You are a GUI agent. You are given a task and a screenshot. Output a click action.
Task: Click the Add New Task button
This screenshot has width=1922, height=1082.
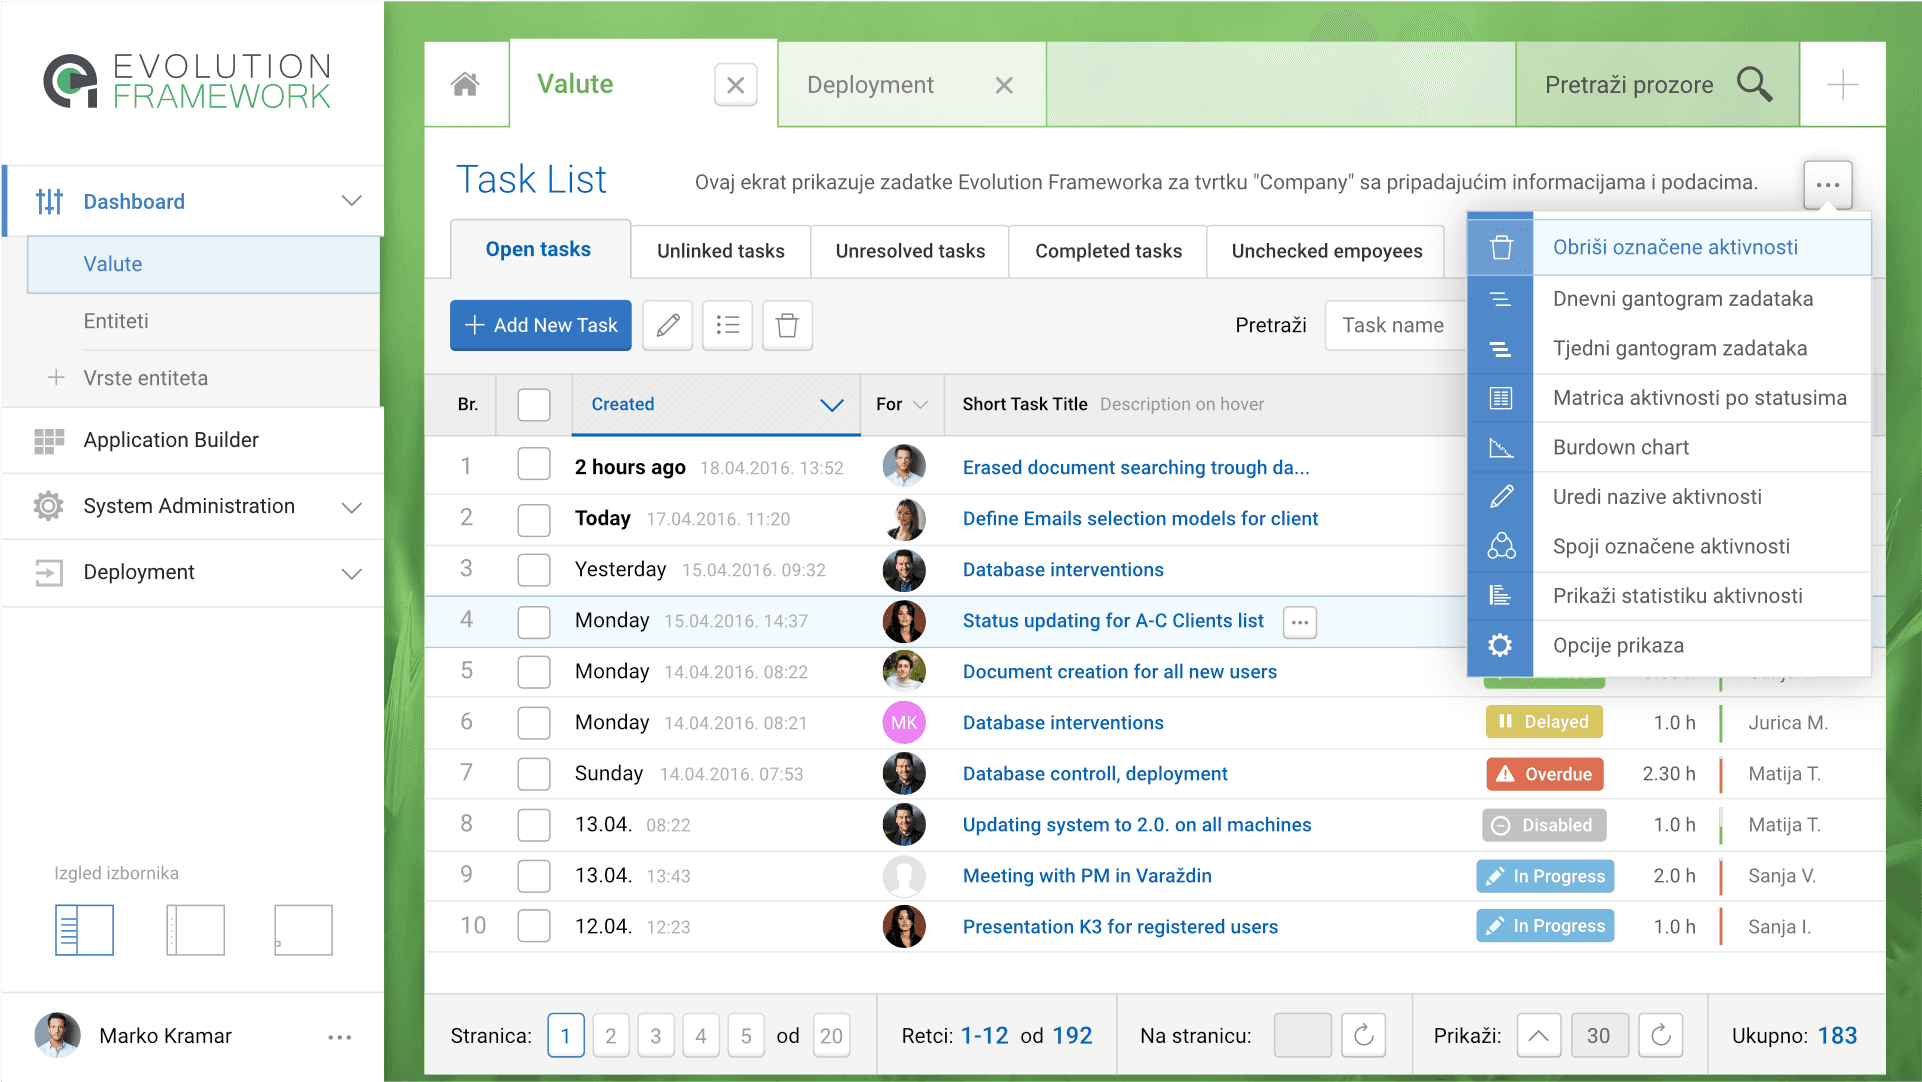click(541, 325)
